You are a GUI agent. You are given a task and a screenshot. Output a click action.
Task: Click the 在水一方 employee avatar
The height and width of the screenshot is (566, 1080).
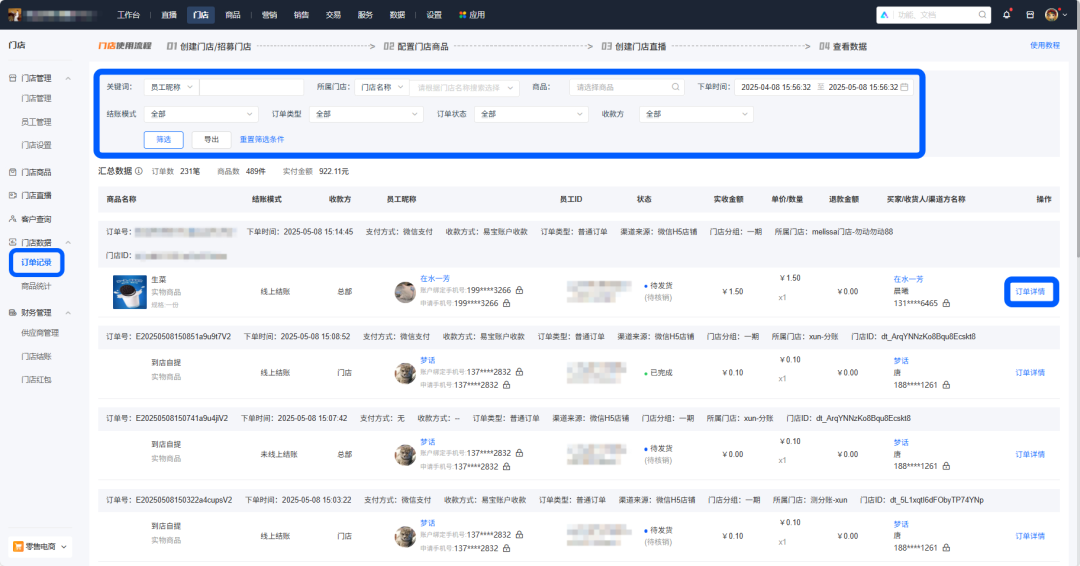click(405, 292)
